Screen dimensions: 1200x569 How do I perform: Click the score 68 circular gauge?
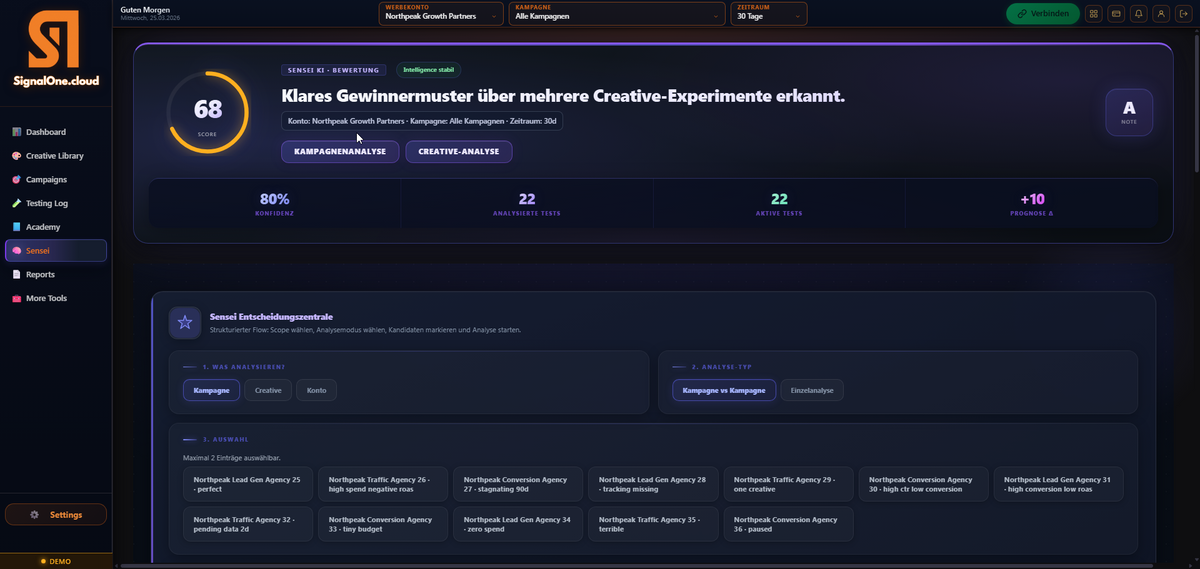coord(208,111)
